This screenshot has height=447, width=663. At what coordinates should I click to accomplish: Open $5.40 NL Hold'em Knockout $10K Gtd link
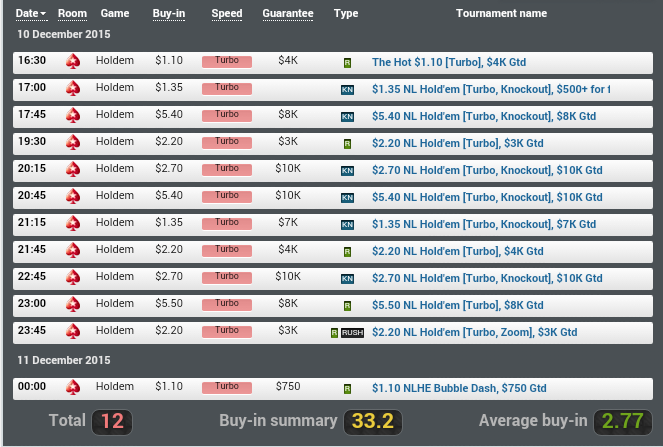[487, 197]
